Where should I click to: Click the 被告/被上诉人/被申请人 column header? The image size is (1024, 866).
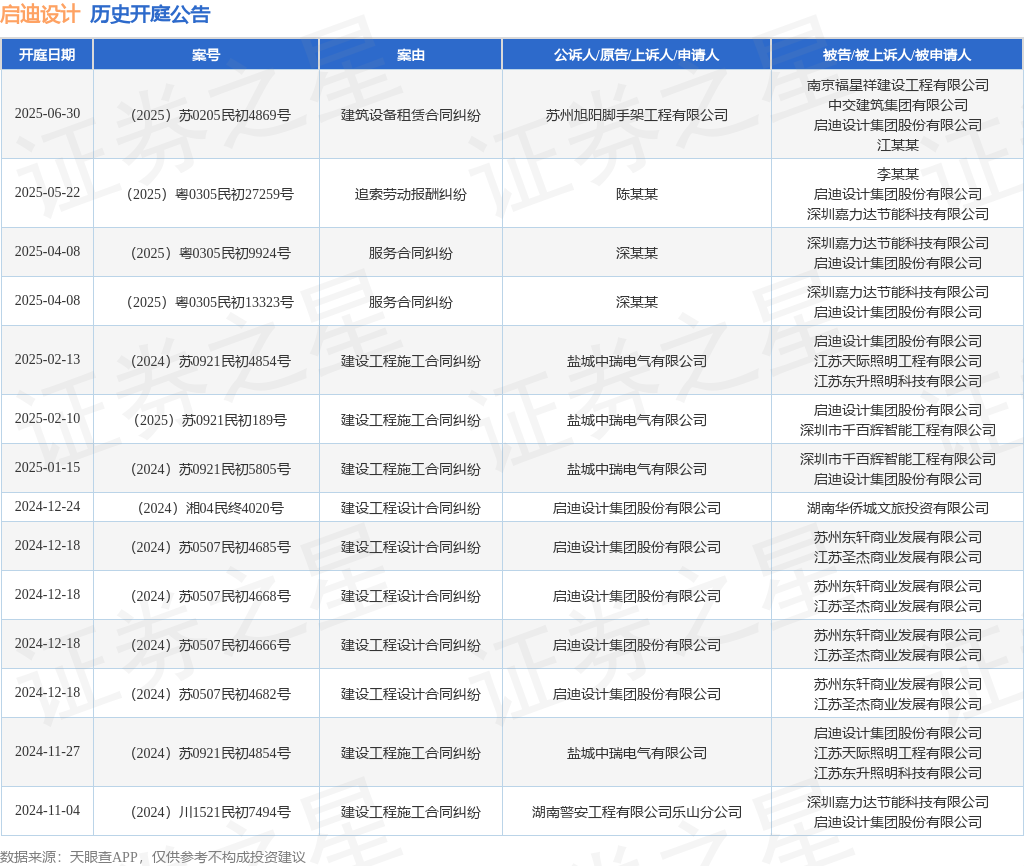click(x=897, y=55)
